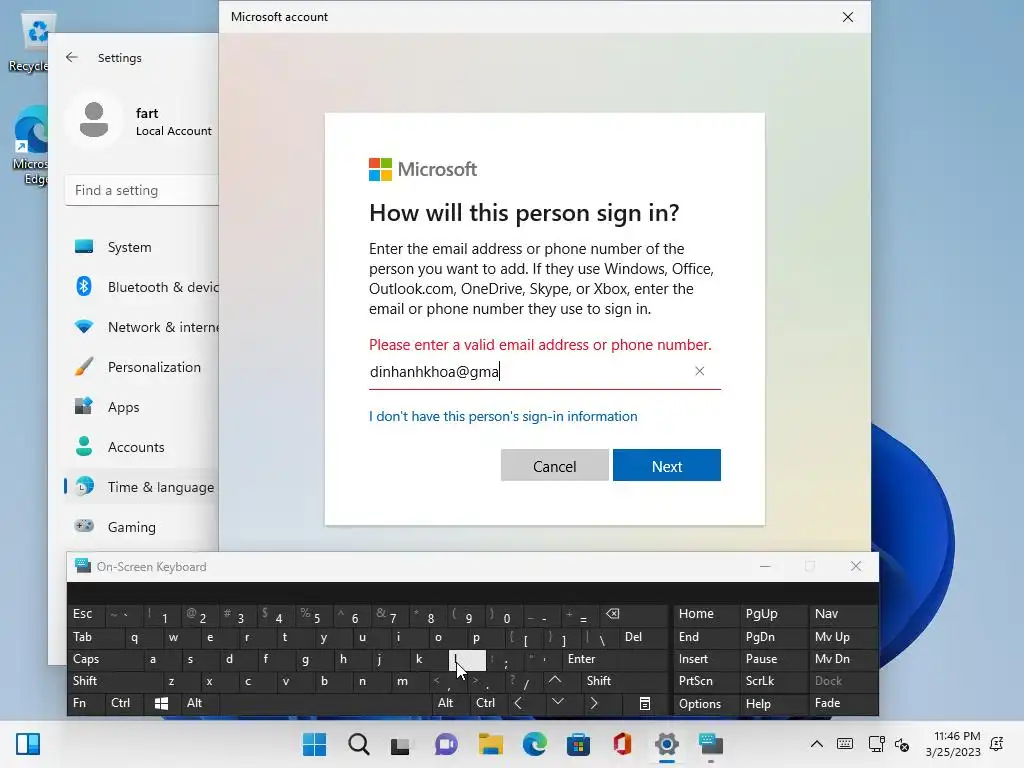The height and width of the screenshot is (768, 1024).
Task: Open Network & internet in Settings sidebar
Action: (x=142, y=327)
